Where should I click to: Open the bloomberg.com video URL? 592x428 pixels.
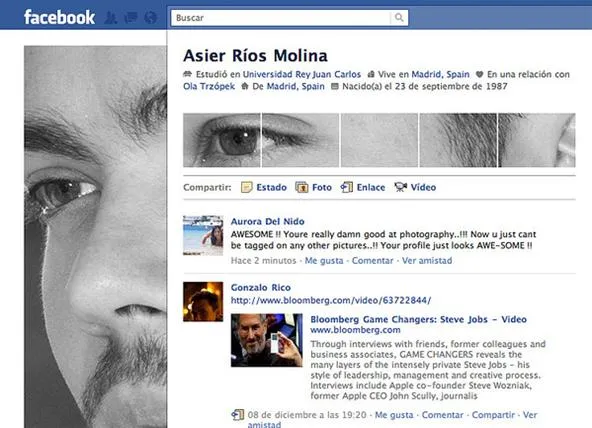click(331, 300)
